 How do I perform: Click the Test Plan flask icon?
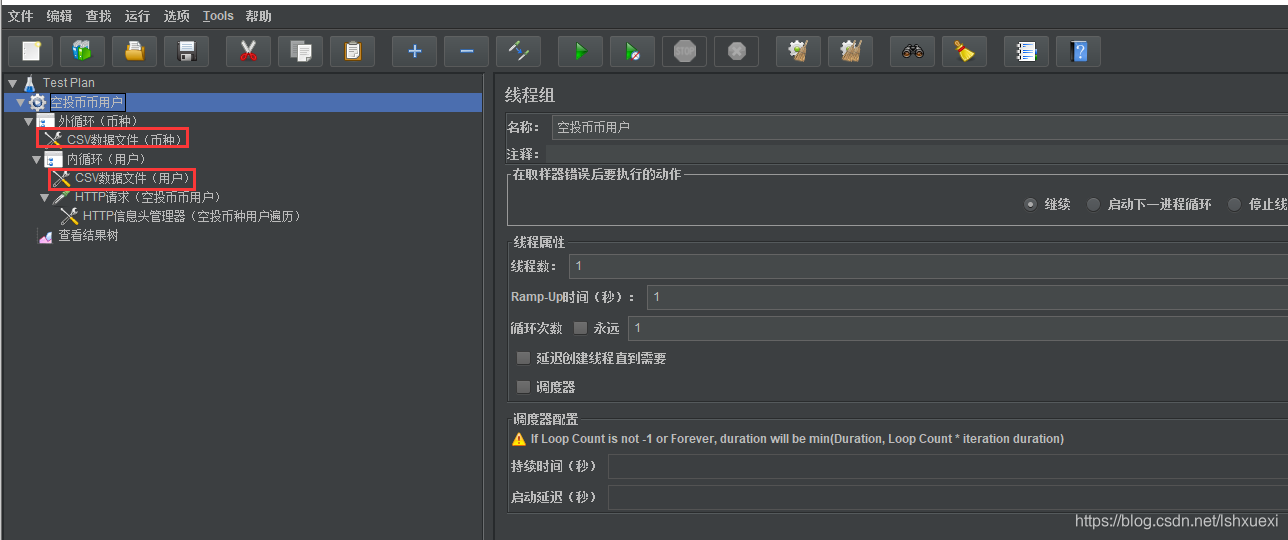click(x=29, y=83)
